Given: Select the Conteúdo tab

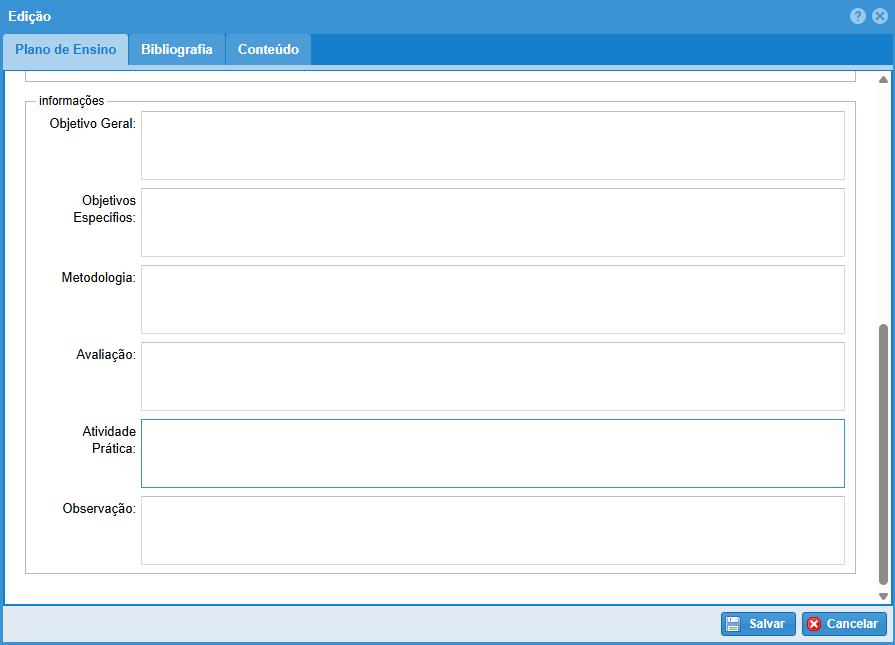Looking at the screenshot, I should (x=268, y=50).
